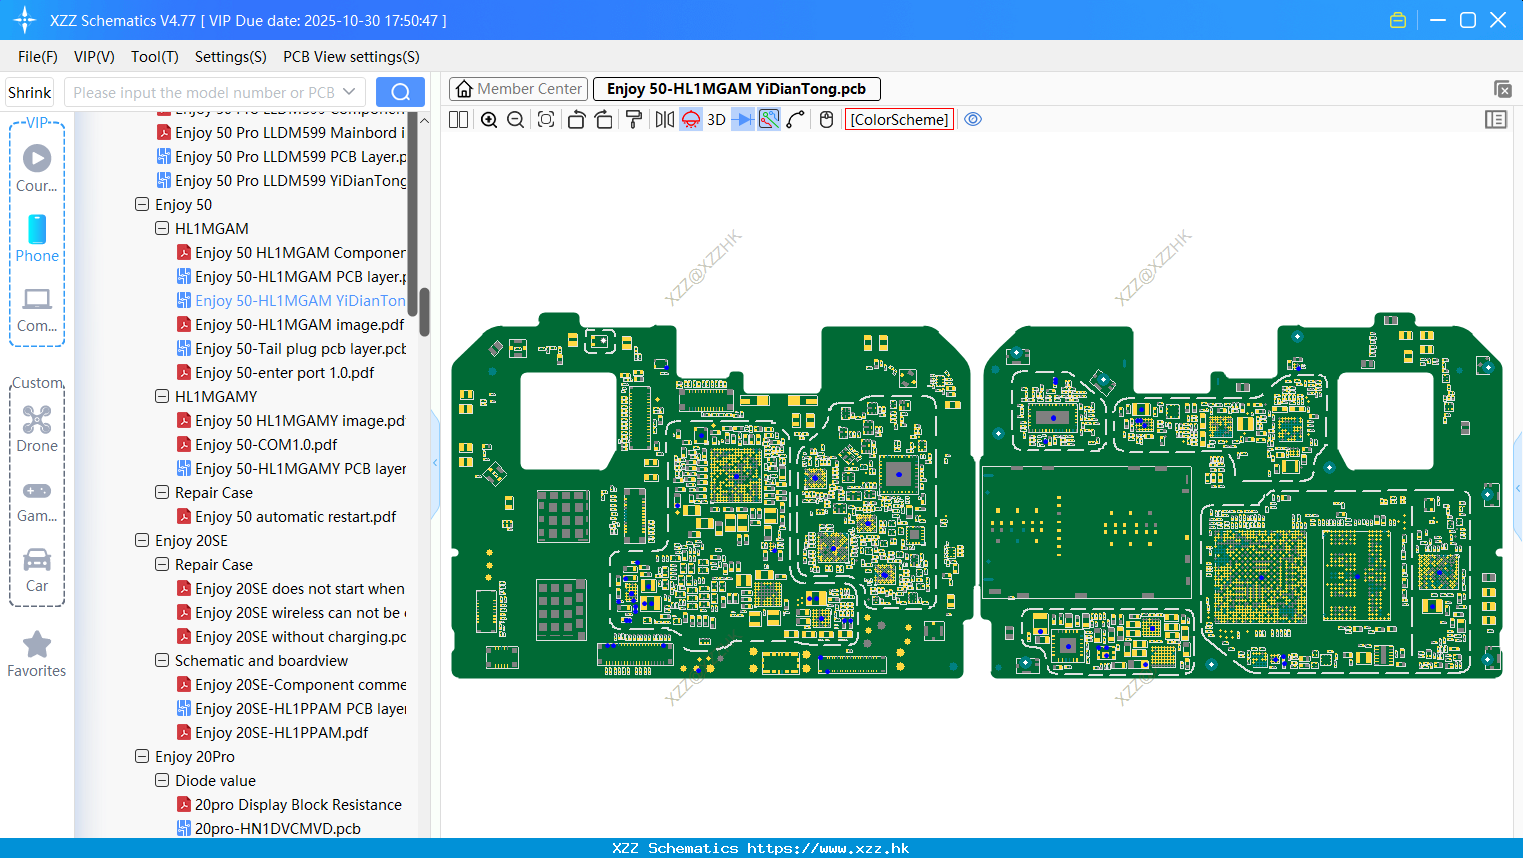Zoom out of the PCB view
Screen dimensions: 1523x858
tap(516, 120)
